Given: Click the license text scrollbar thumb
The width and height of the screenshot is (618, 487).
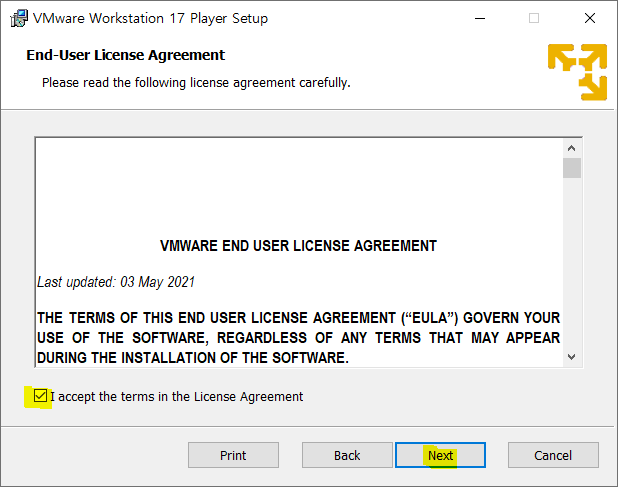Looking at the screenshot, I should 571,168.
